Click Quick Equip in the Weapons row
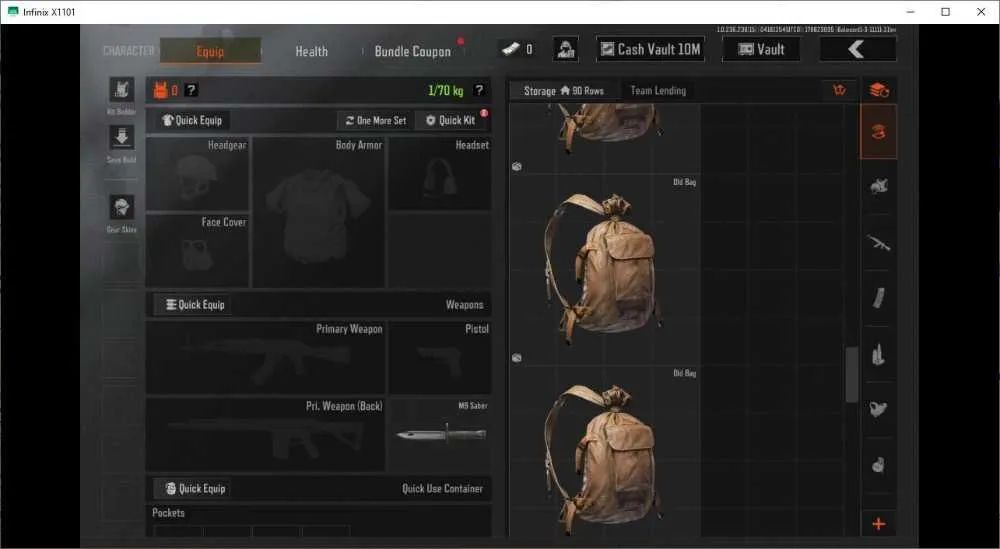 coord(195,305)
